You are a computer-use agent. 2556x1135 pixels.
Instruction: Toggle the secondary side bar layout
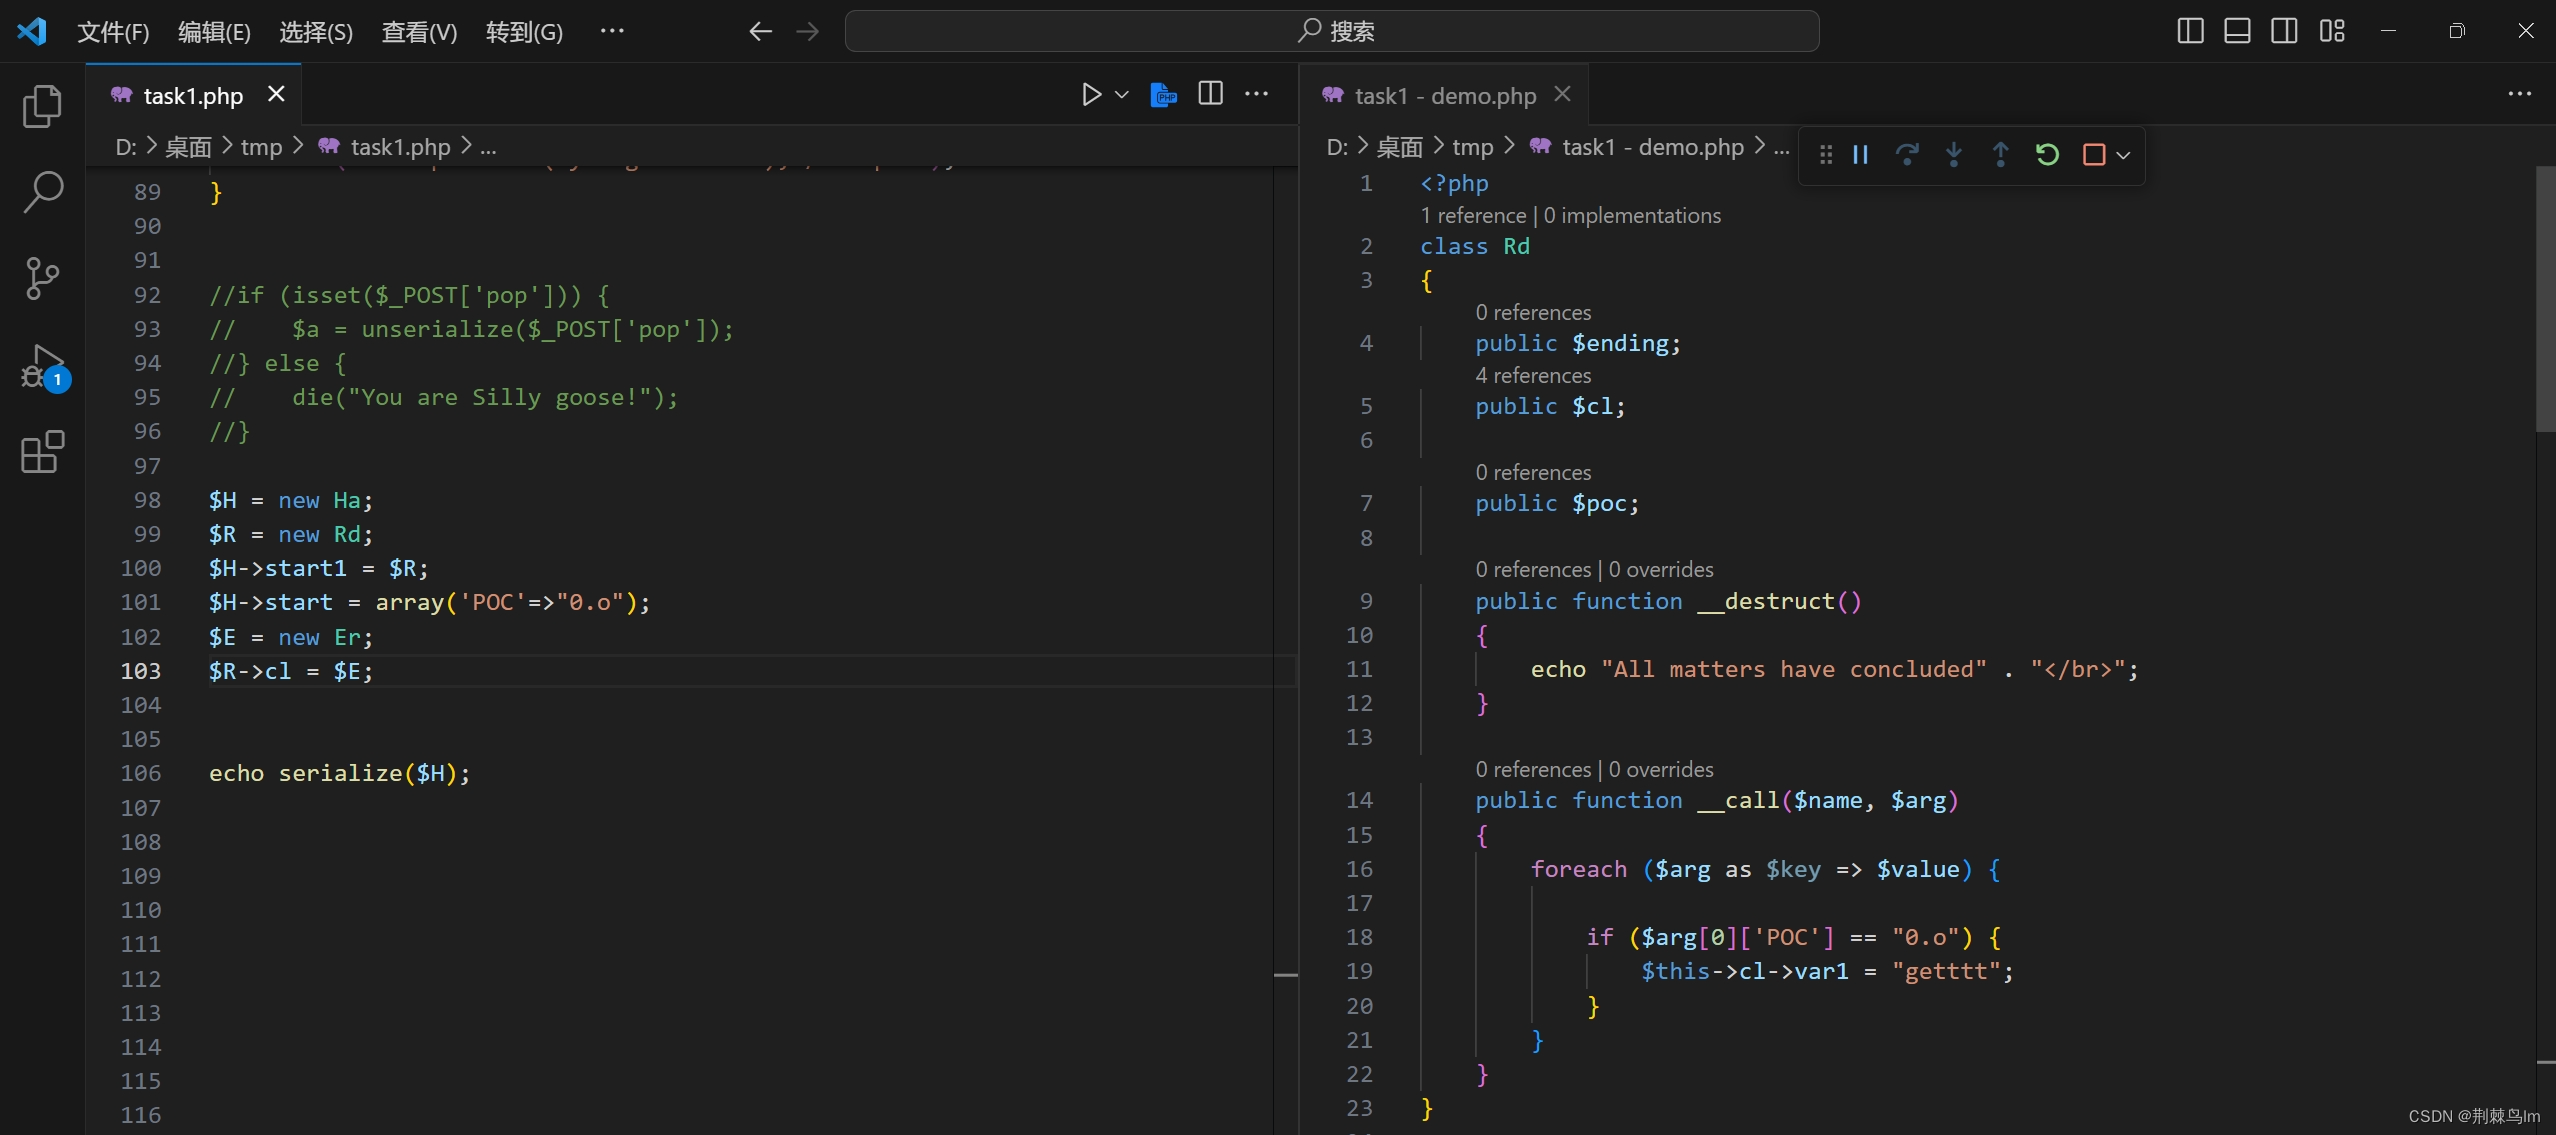pyautogui.click(x=2284, y=31)
